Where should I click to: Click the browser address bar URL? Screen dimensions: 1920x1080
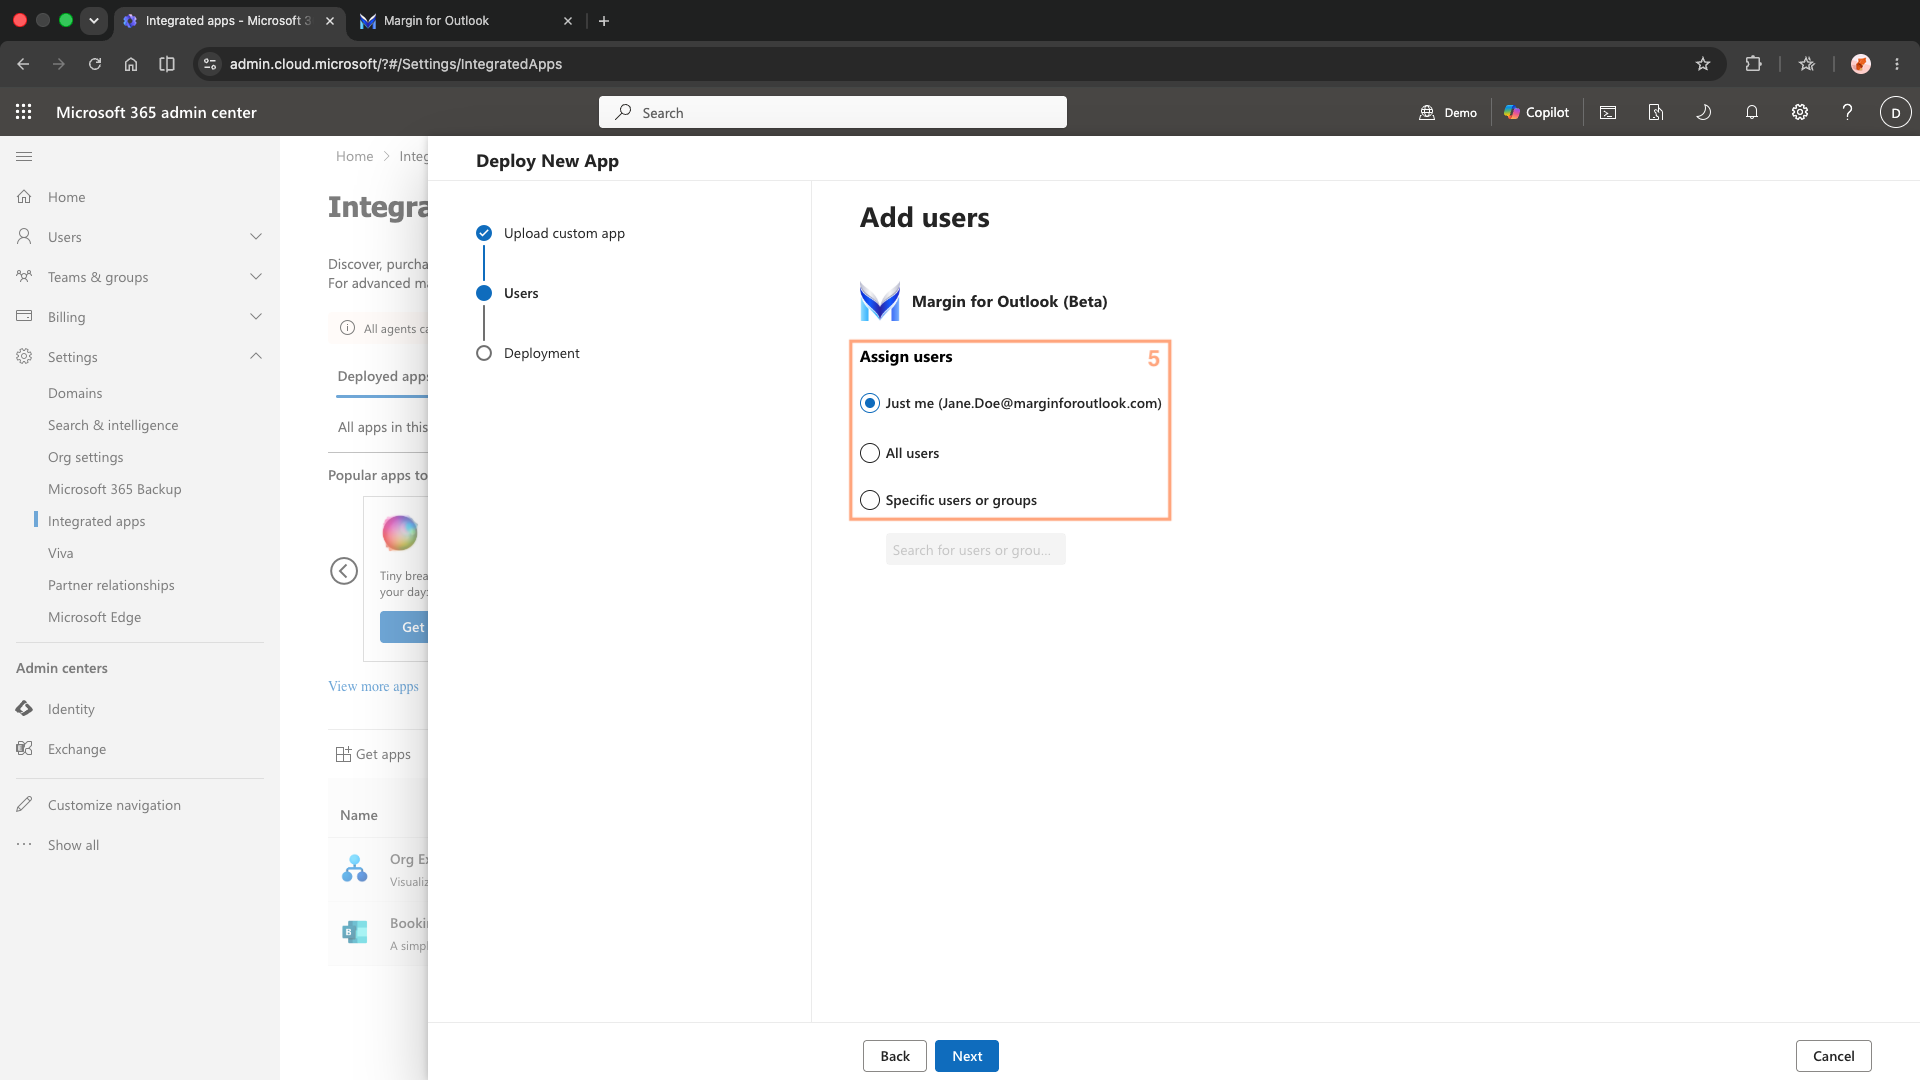click(x=396, y=64)
